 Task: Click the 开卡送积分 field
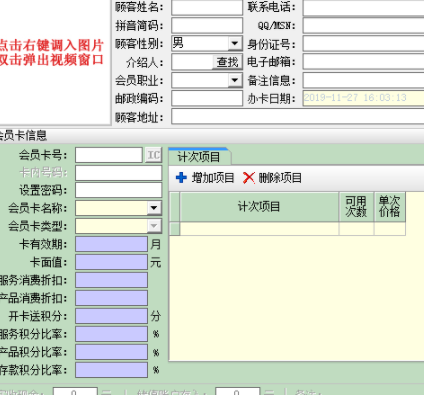(112, 316)
